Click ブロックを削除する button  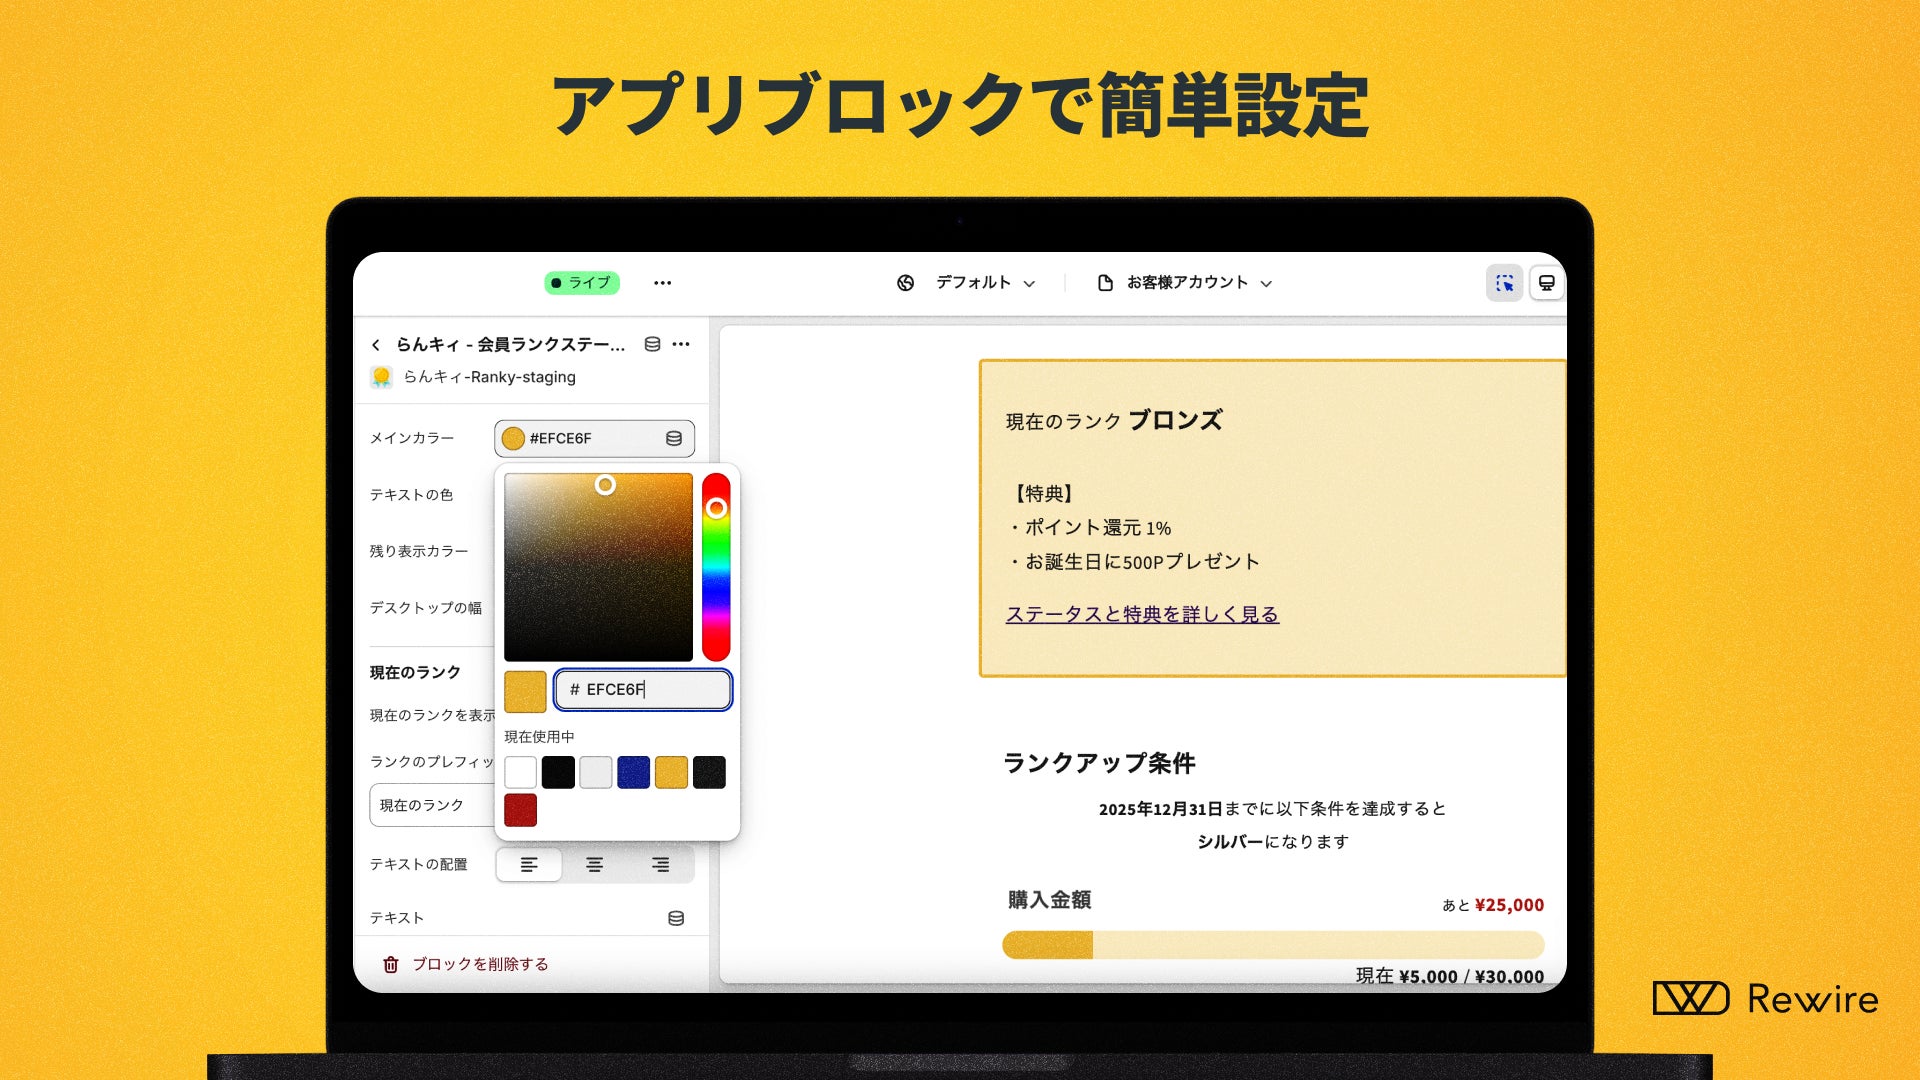coord(480,964)
